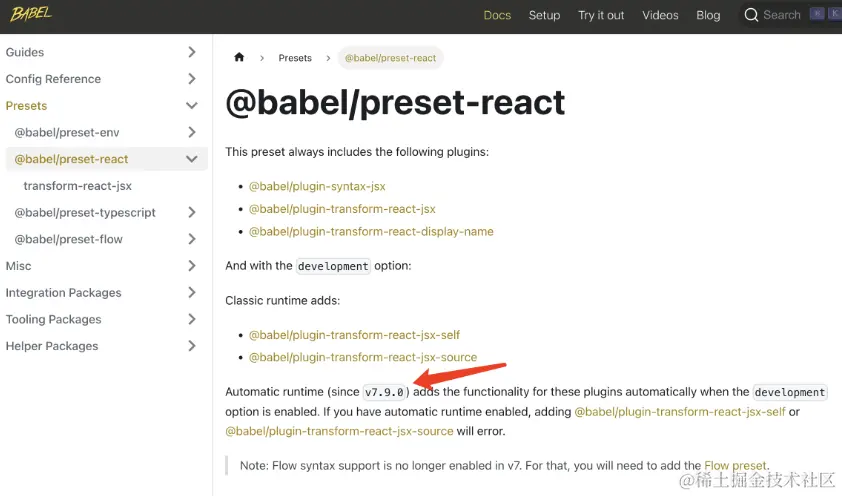
Task: Click the search magnifier icon
Action: click(x=751, y=15)
